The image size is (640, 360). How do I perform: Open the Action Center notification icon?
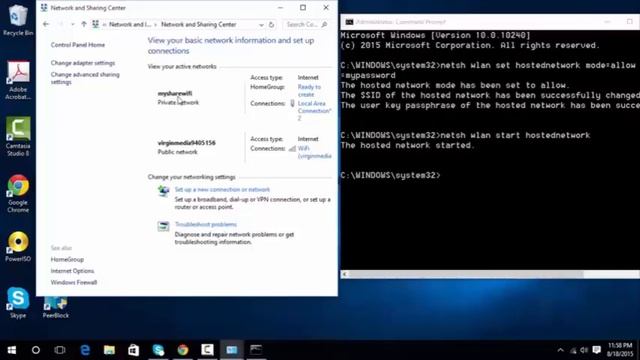coord(597,350)
